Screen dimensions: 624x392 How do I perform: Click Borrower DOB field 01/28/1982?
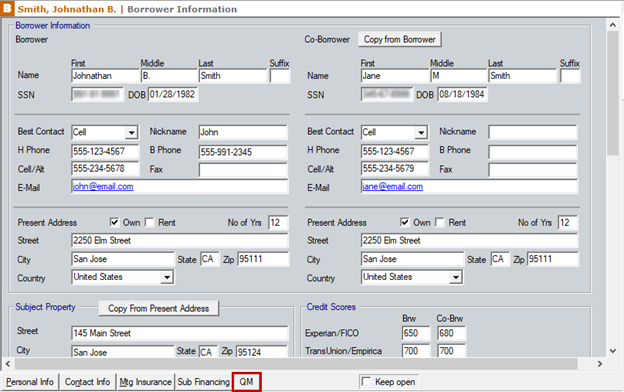(x=173, y=94)
